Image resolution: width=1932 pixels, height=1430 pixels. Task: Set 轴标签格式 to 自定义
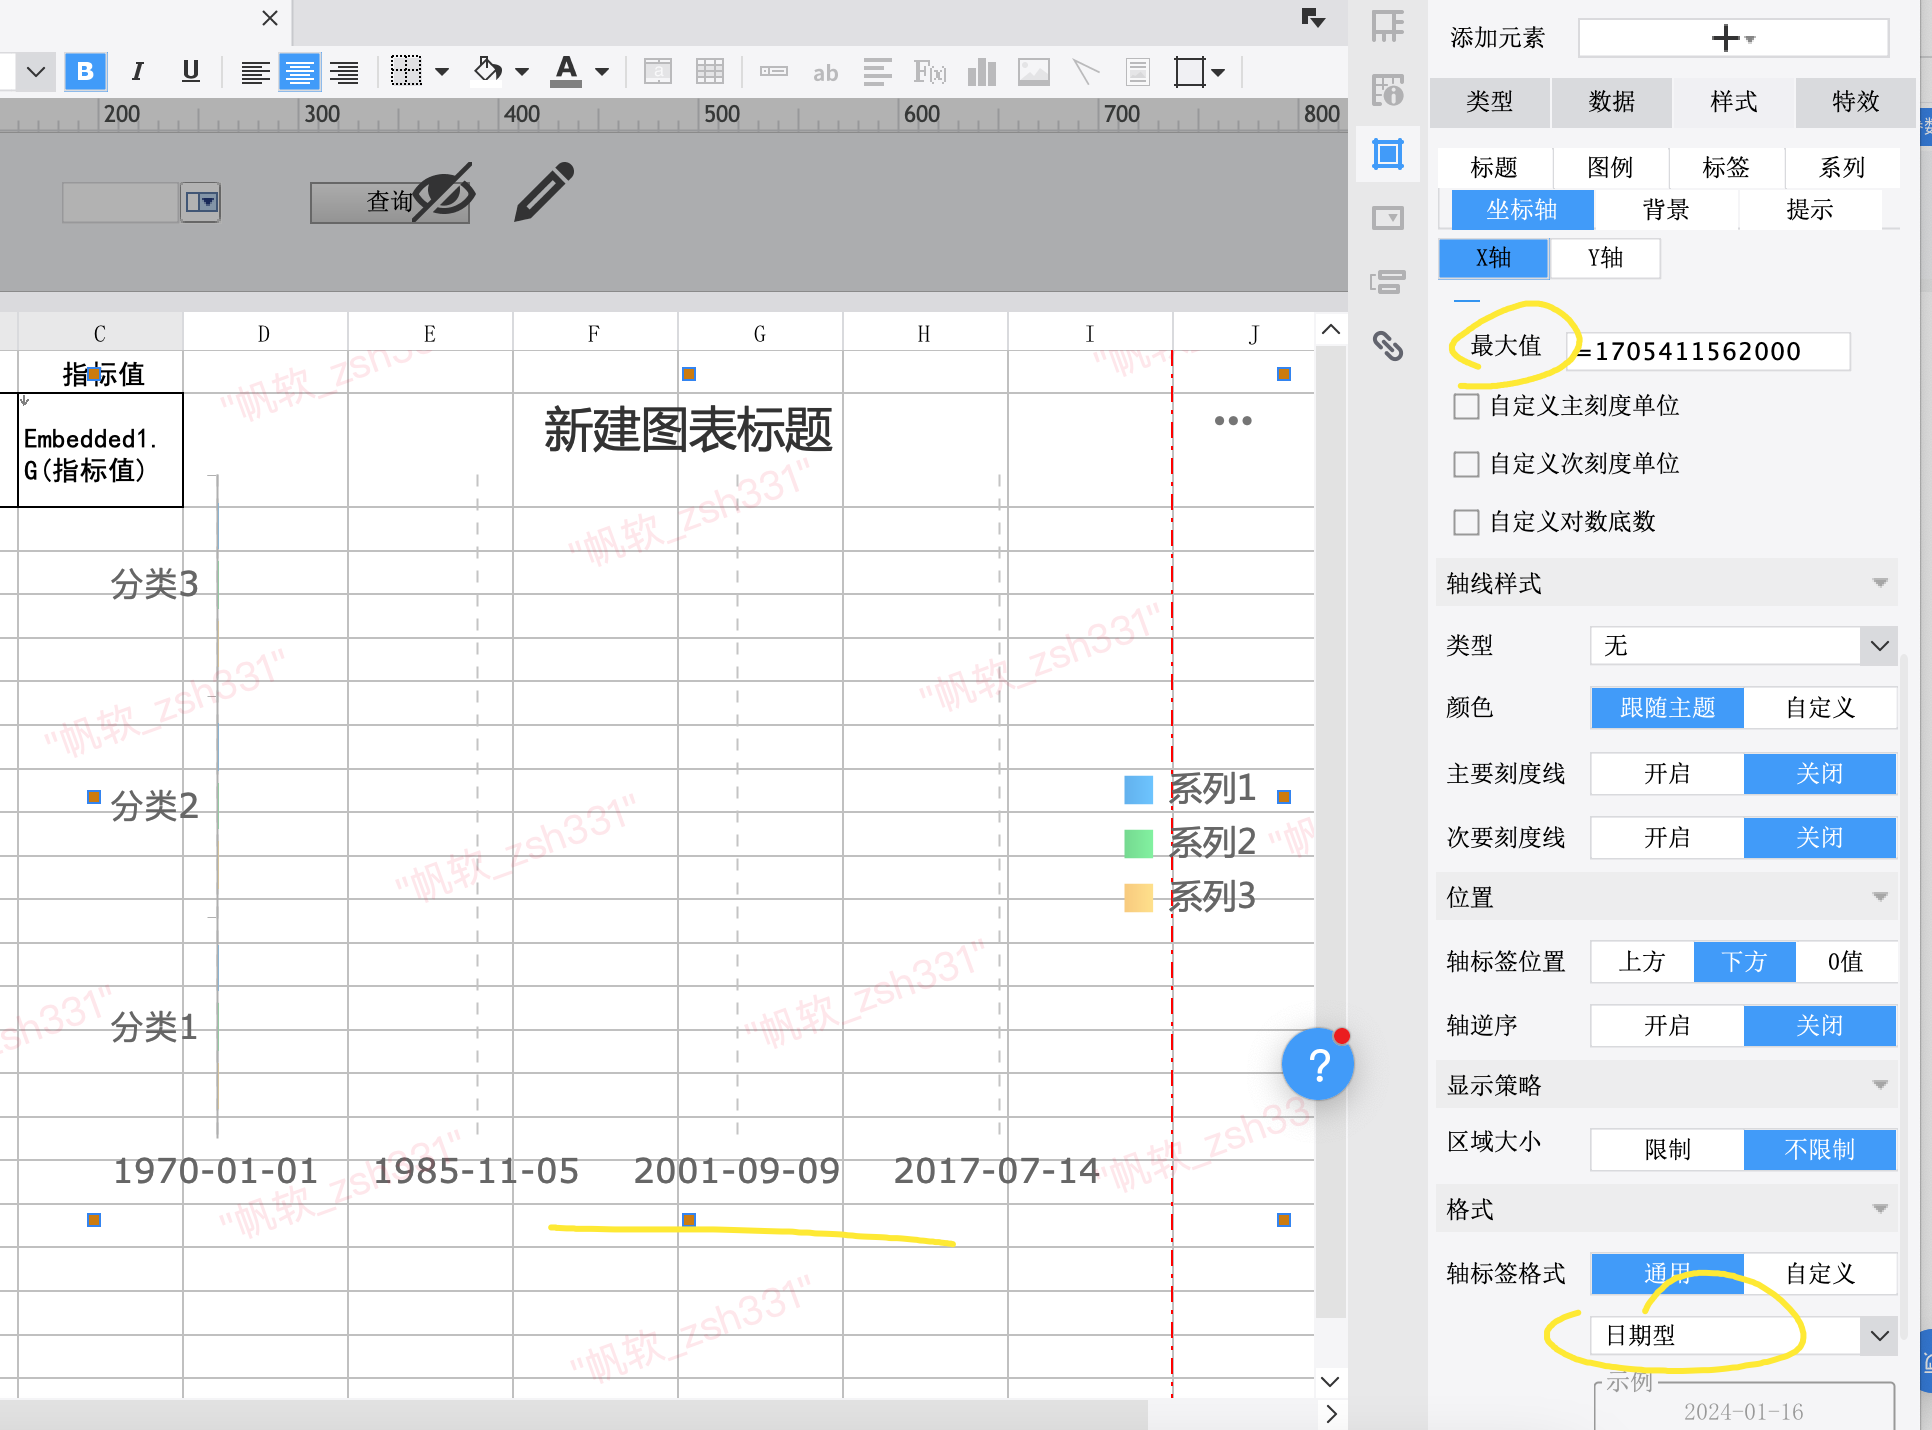(x=1820, y=1274)
